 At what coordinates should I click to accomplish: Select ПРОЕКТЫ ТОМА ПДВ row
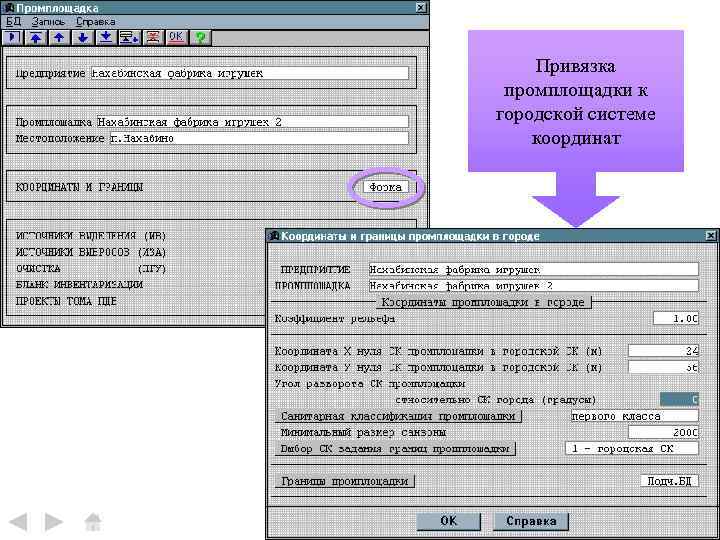point(67,301)
